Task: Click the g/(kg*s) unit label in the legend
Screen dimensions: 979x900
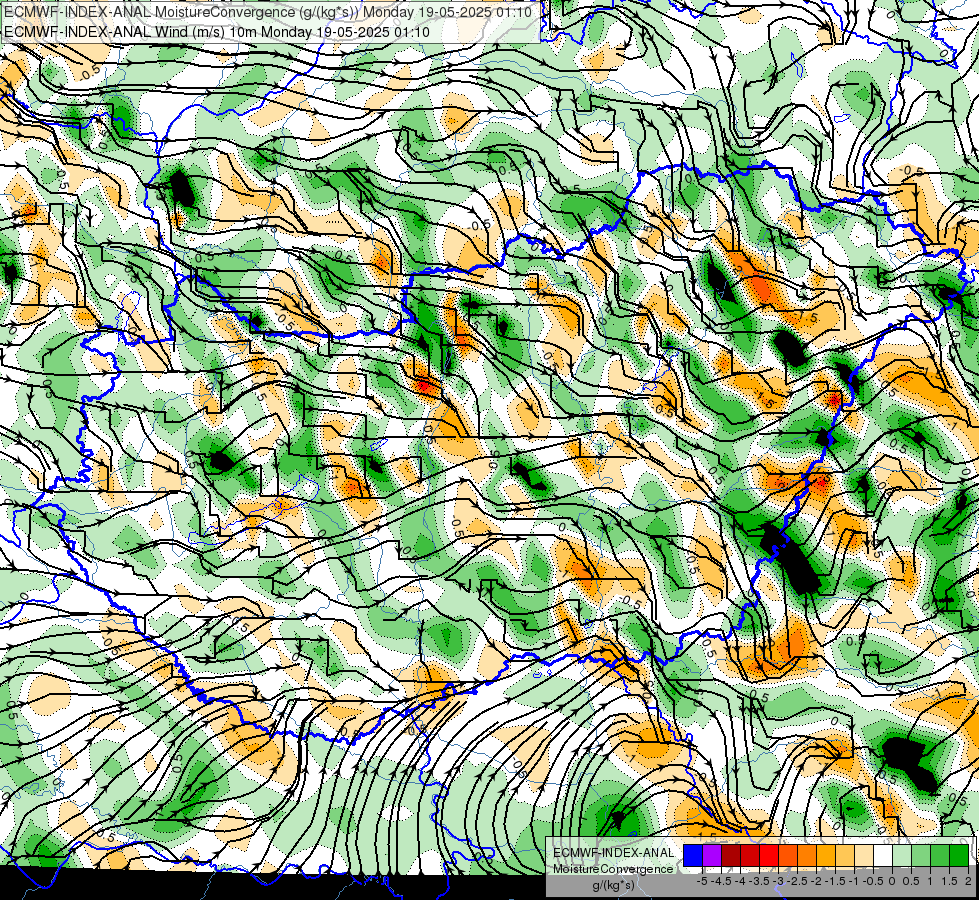Action: coord(614,886)
